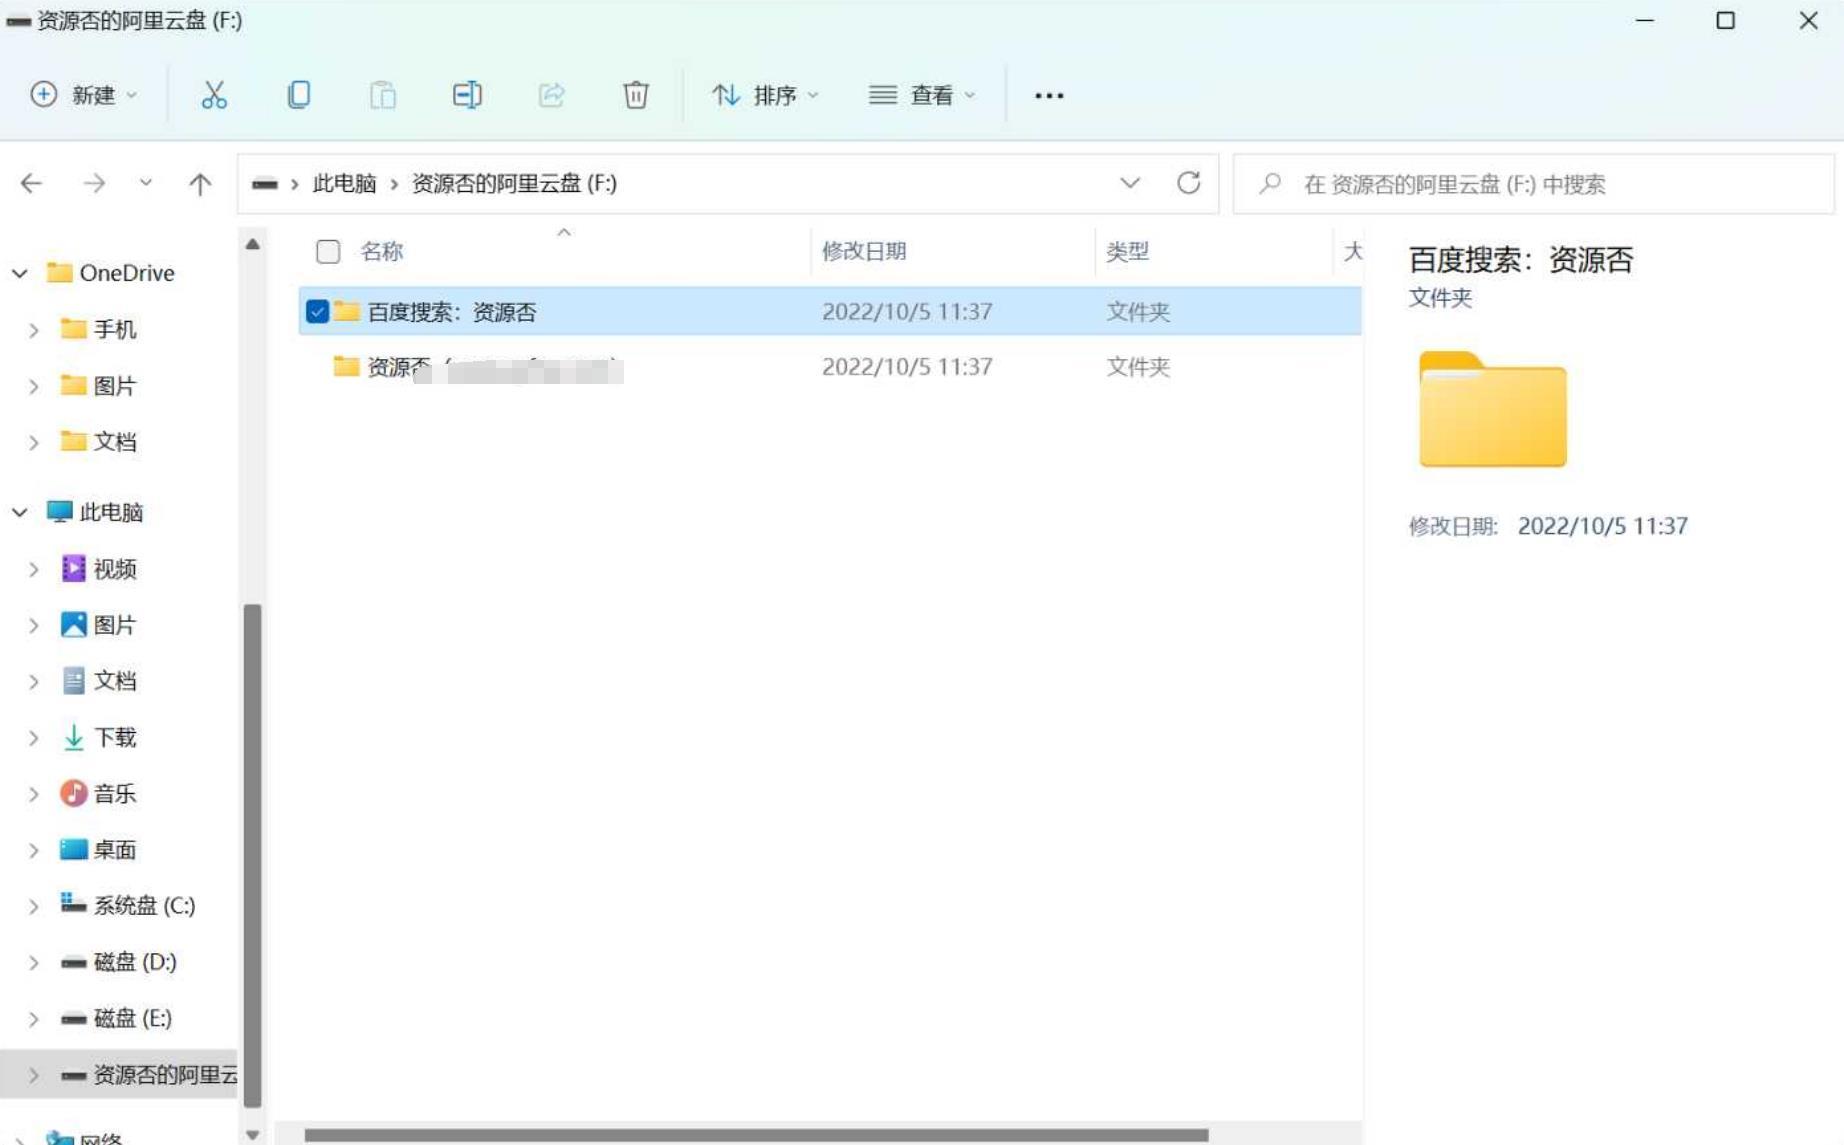The height and width of the screenshot is (1145, 1844).
Task: Click the Cut scissors icon
Action: pos(214,95)
